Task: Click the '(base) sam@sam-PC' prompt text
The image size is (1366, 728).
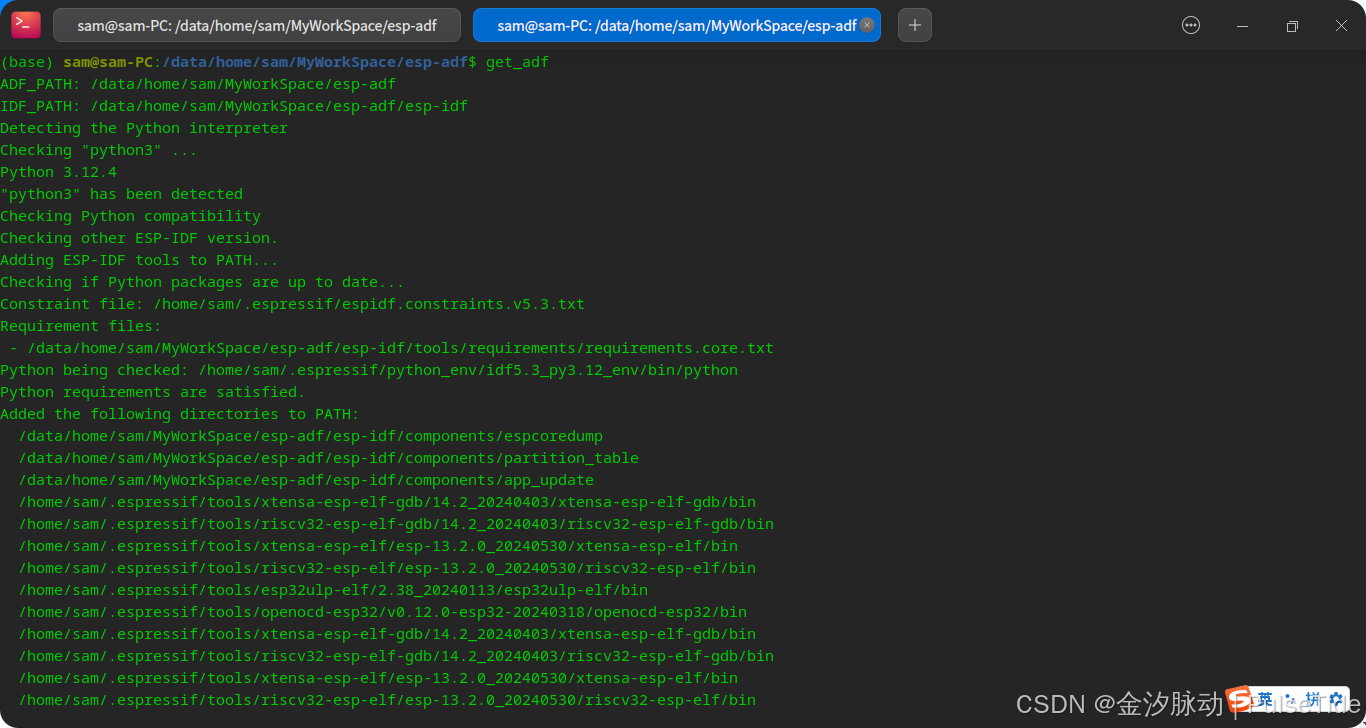Action: click(77, 62)
